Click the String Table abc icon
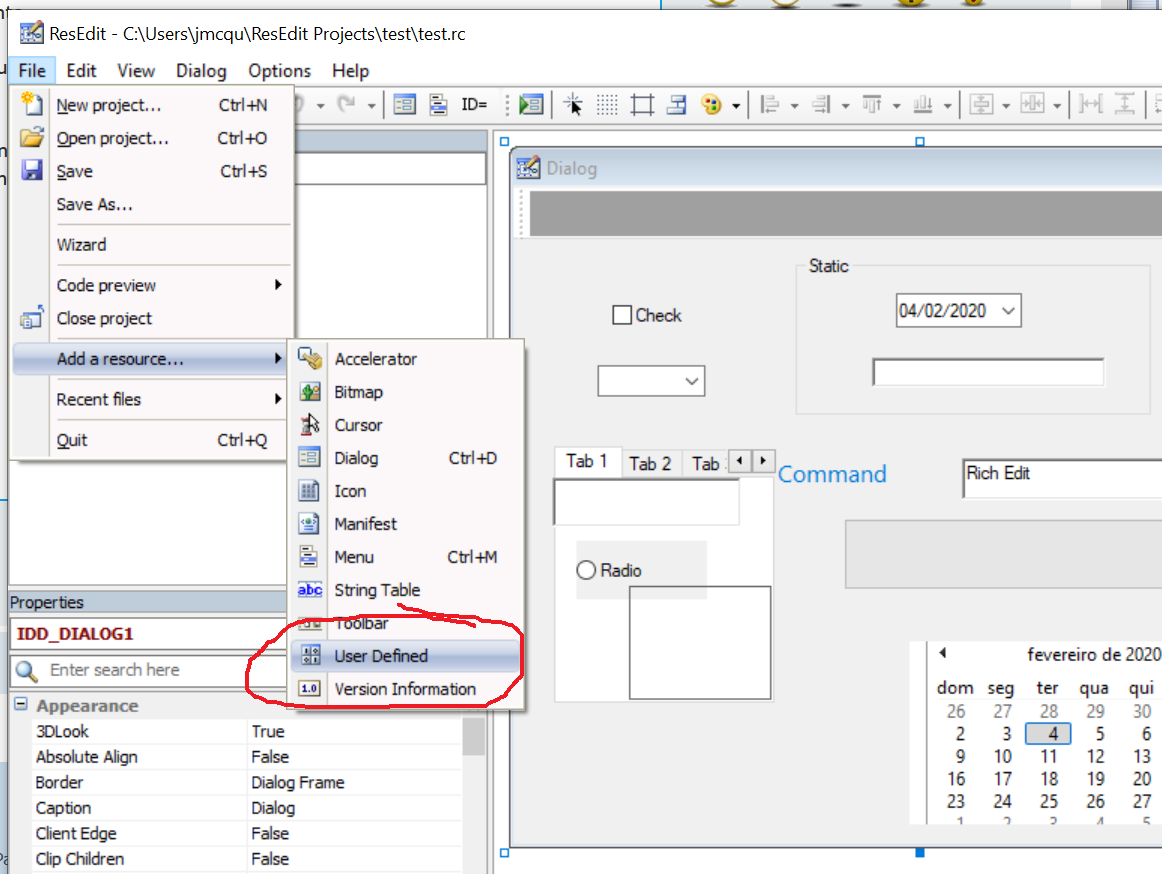The height and width of the screenshot is (874, 1162). coord(310,590)
